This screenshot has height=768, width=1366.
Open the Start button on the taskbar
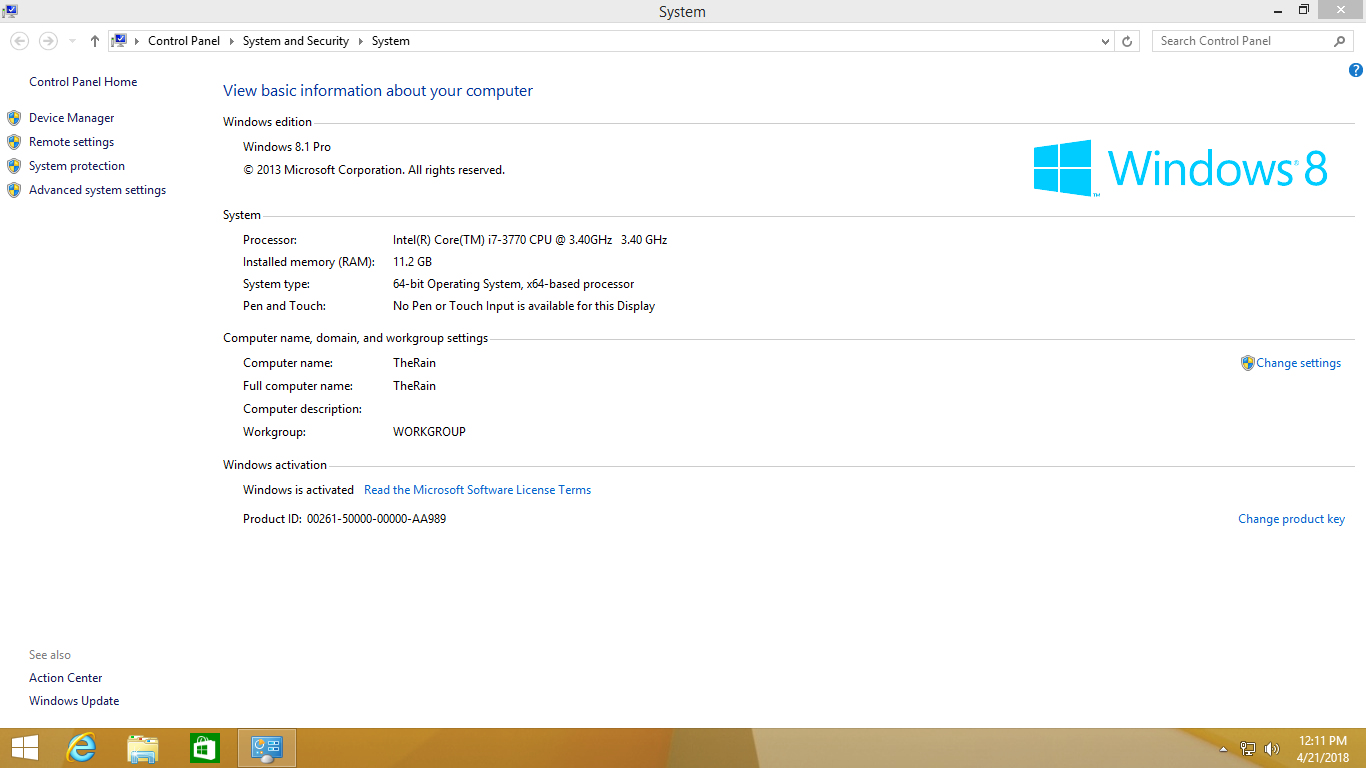coord(24,748)
